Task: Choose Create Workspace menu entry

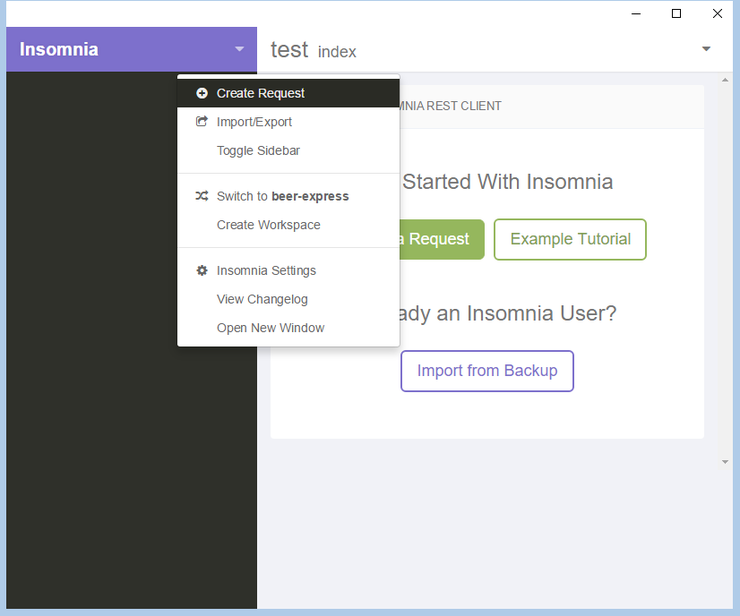Action: [x=288, y=225]
